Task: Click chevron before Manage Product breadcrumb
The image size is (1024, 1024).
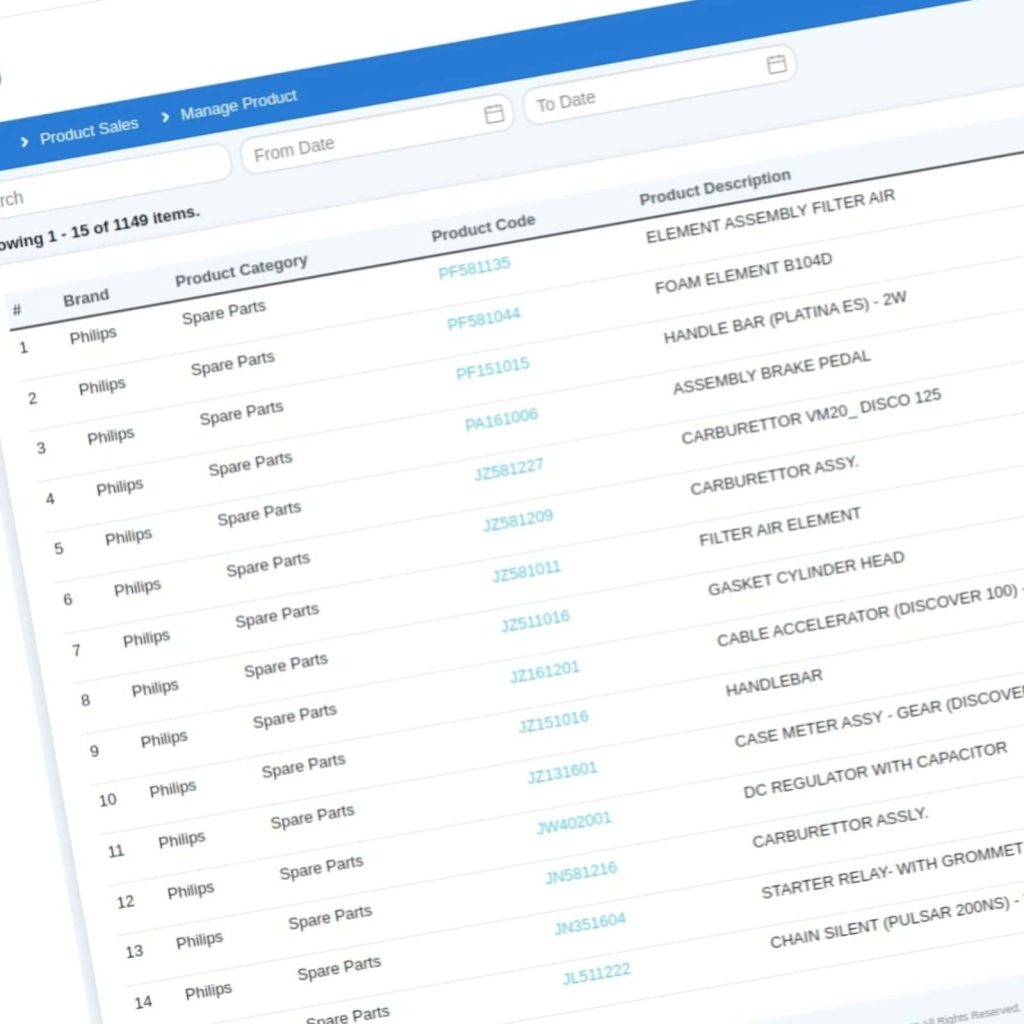Action: point(165,116)
